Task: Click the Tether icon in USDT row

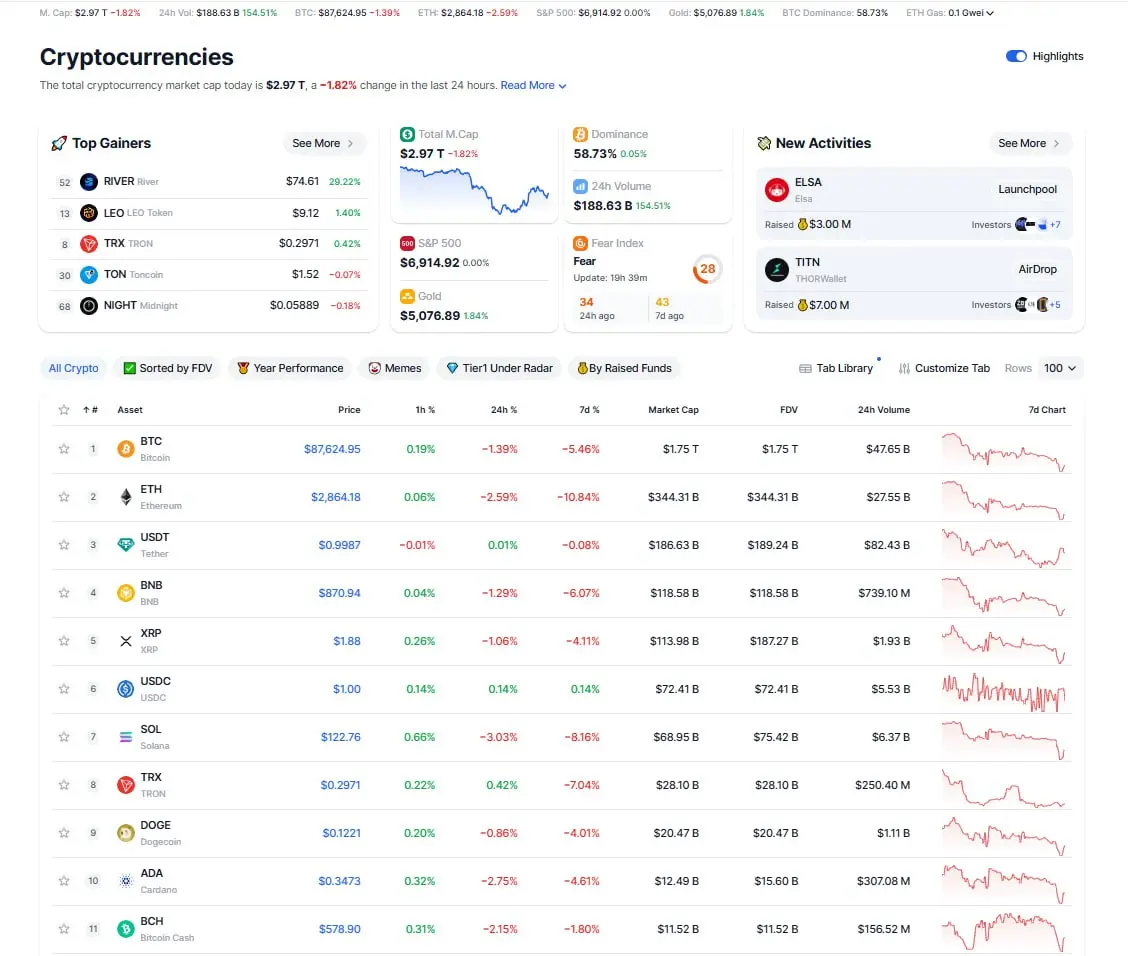Action: pyautogui.click(x=126, y=545)
